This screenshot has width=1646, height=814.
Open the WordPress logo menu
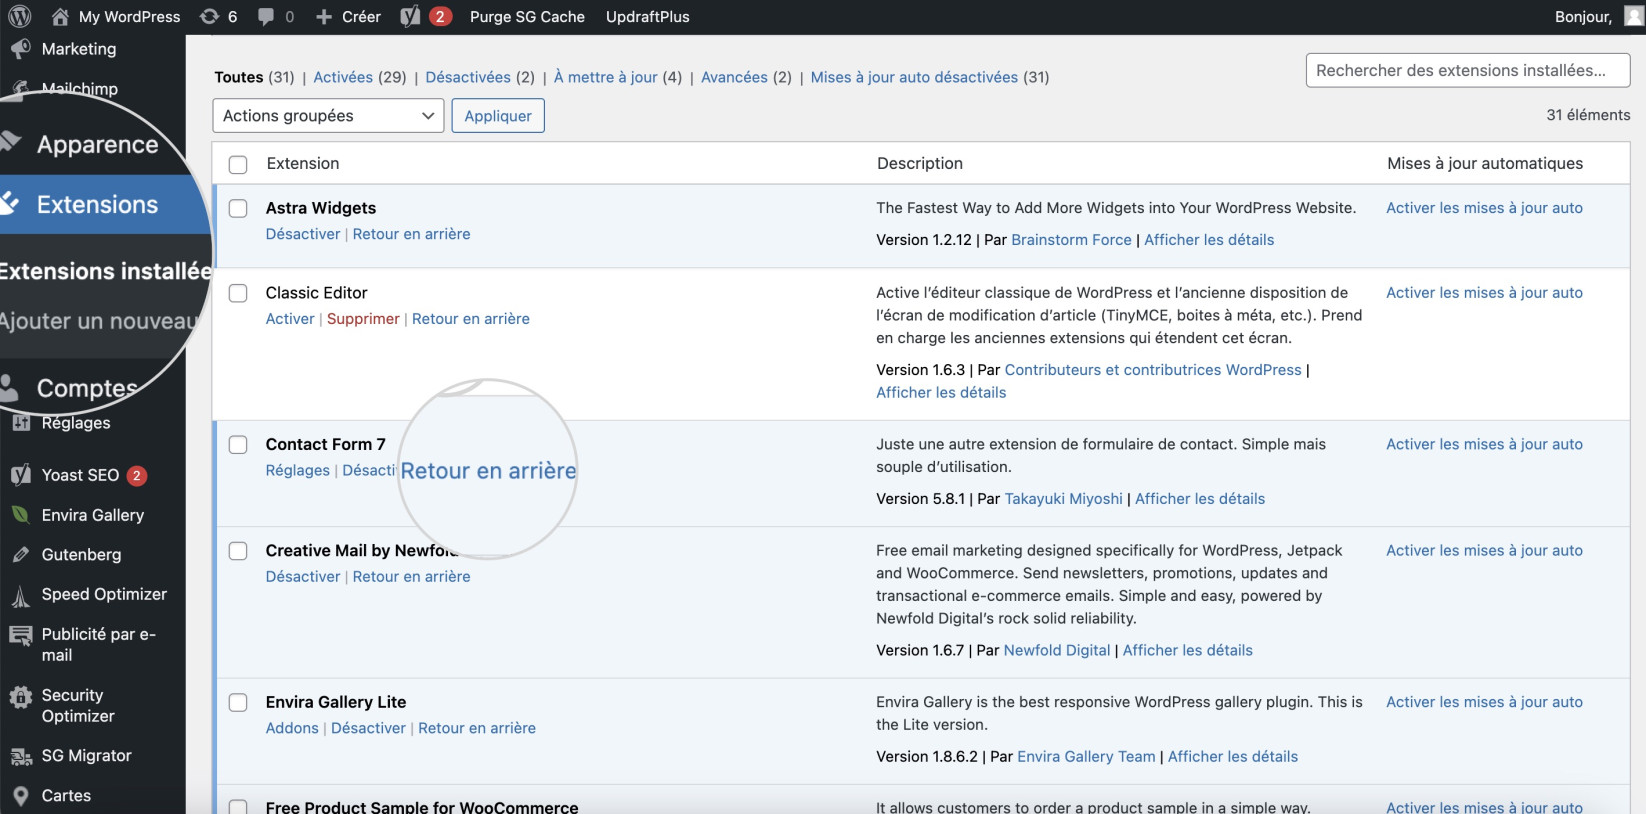click(x=19, y=16)
